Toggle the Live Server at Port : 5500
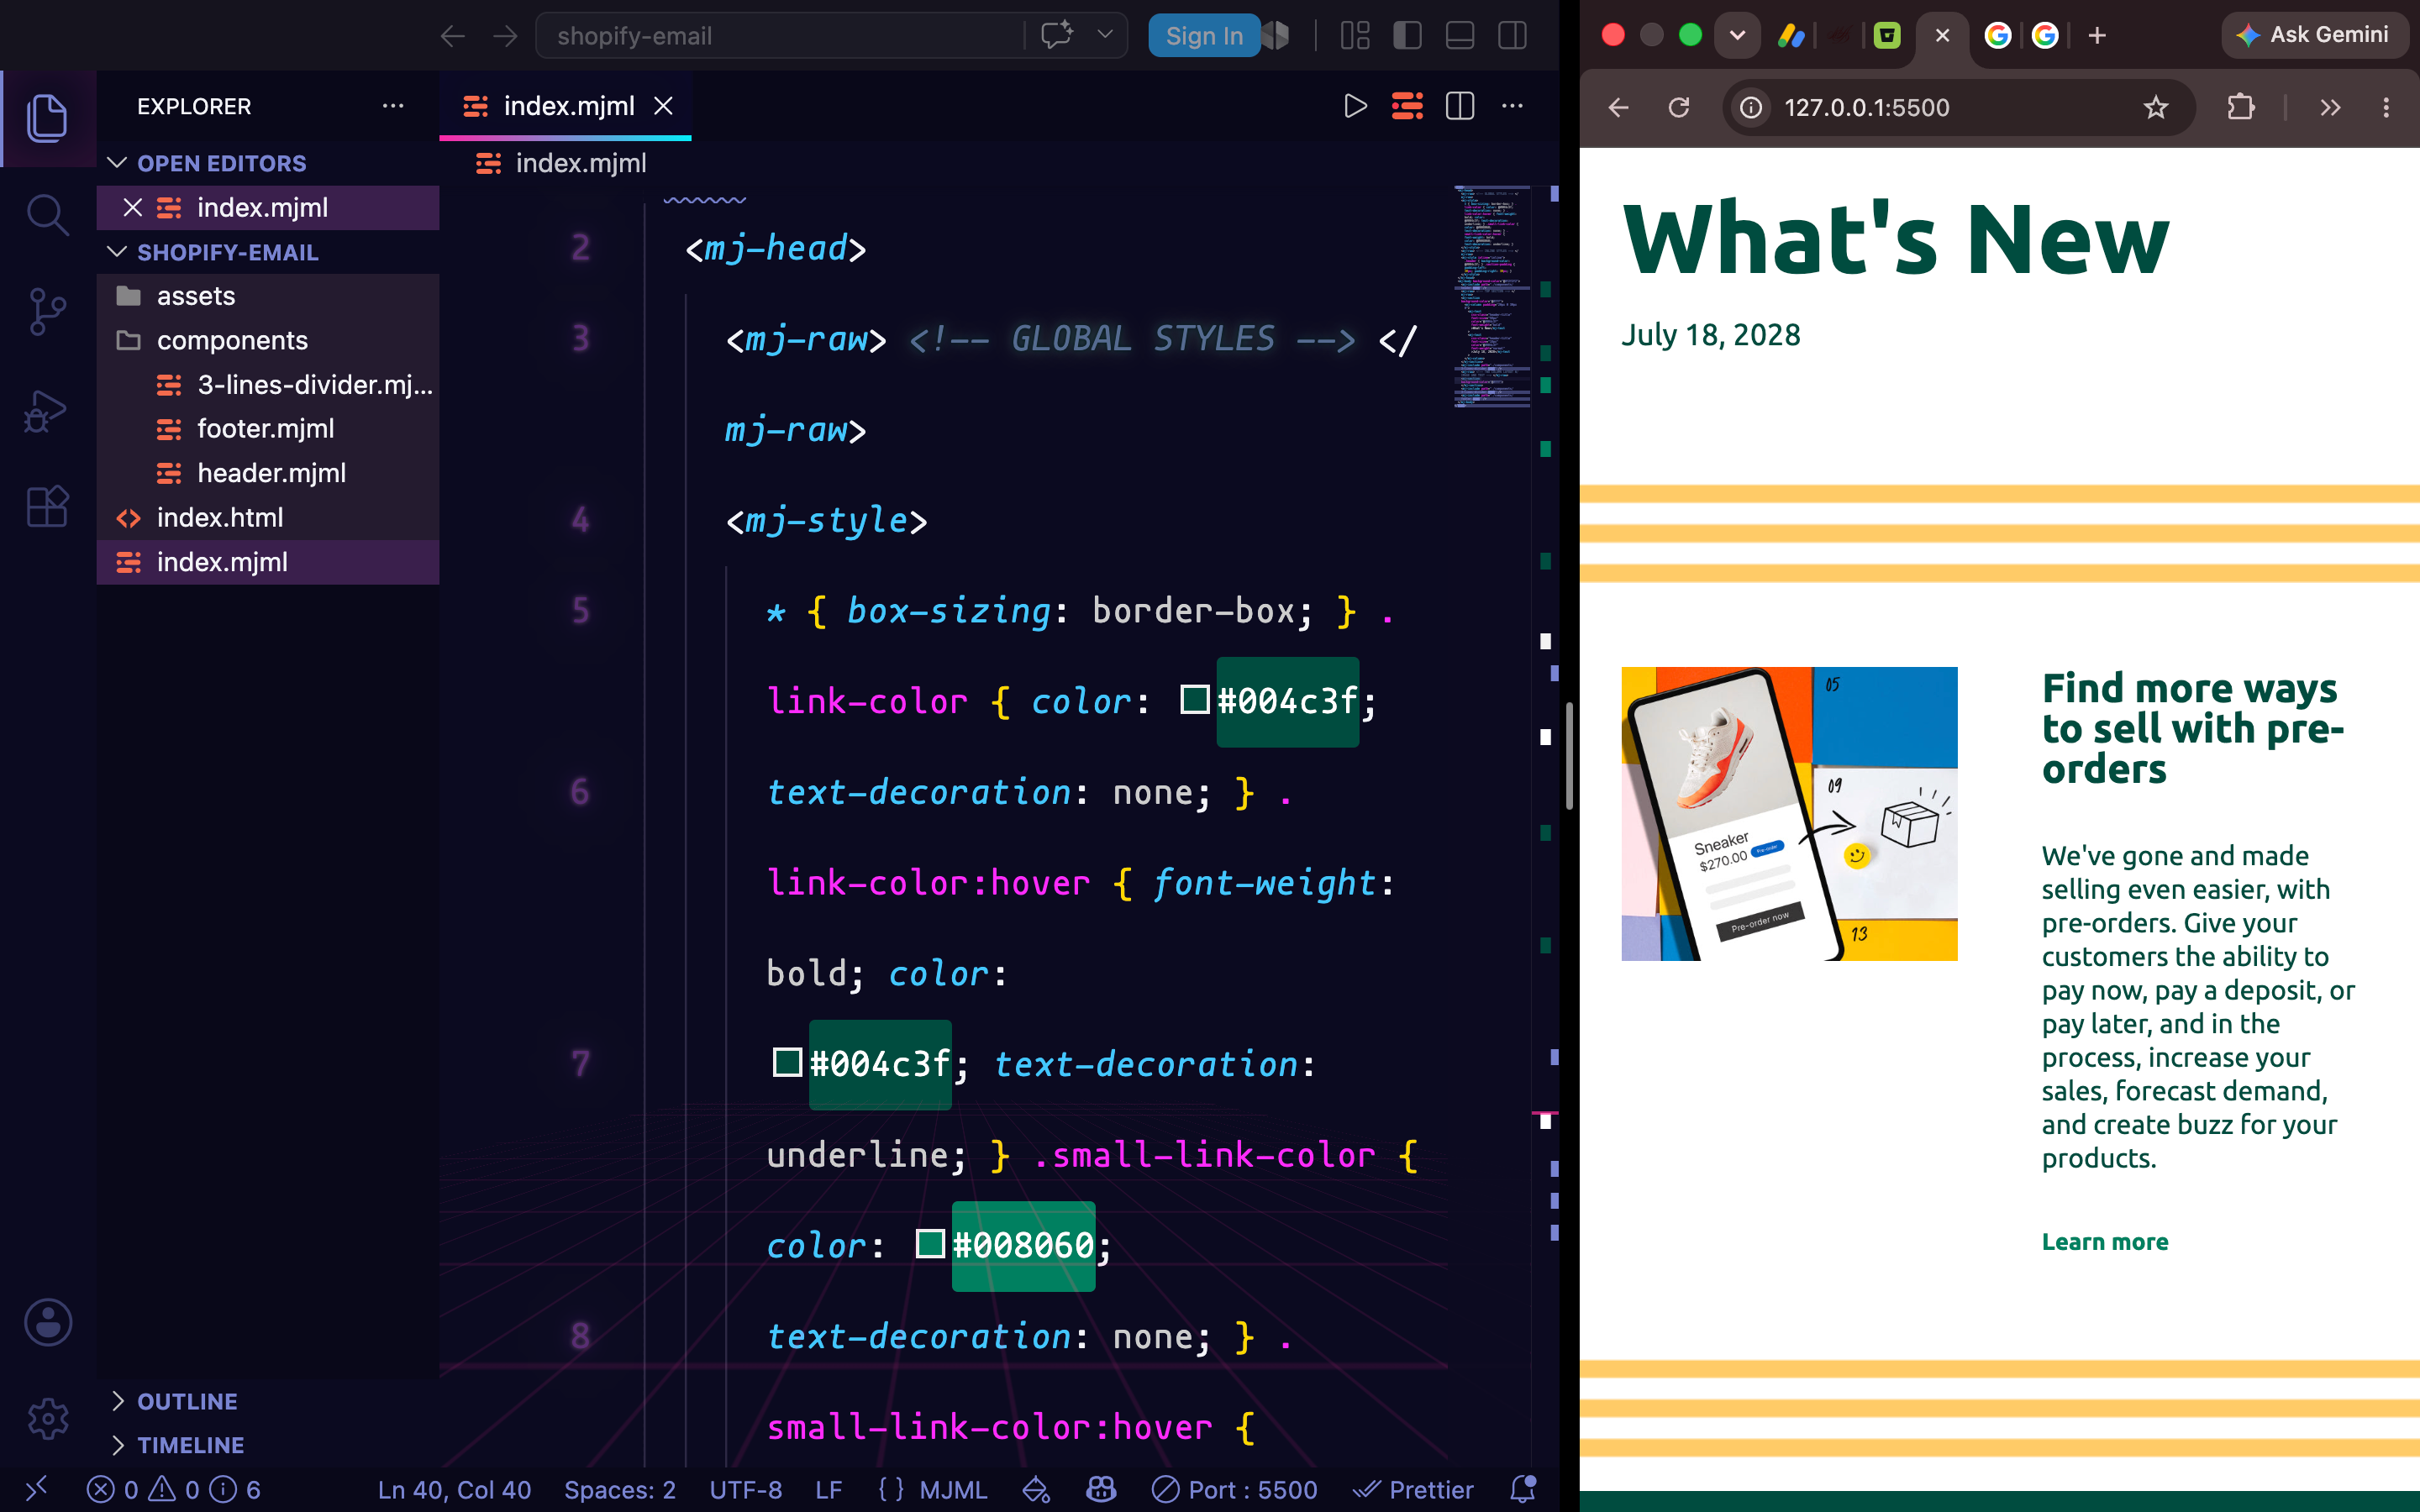Viewport: 2420px width, 1512px height. pos(1235,1489)
